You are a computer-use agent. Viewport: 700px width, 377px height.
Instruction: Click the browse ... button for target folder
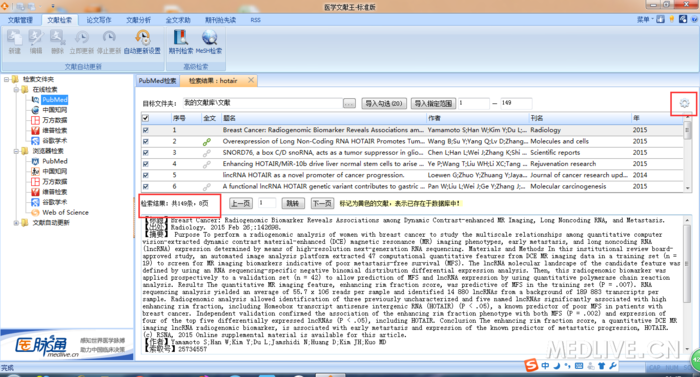click(x=349, y=104)
